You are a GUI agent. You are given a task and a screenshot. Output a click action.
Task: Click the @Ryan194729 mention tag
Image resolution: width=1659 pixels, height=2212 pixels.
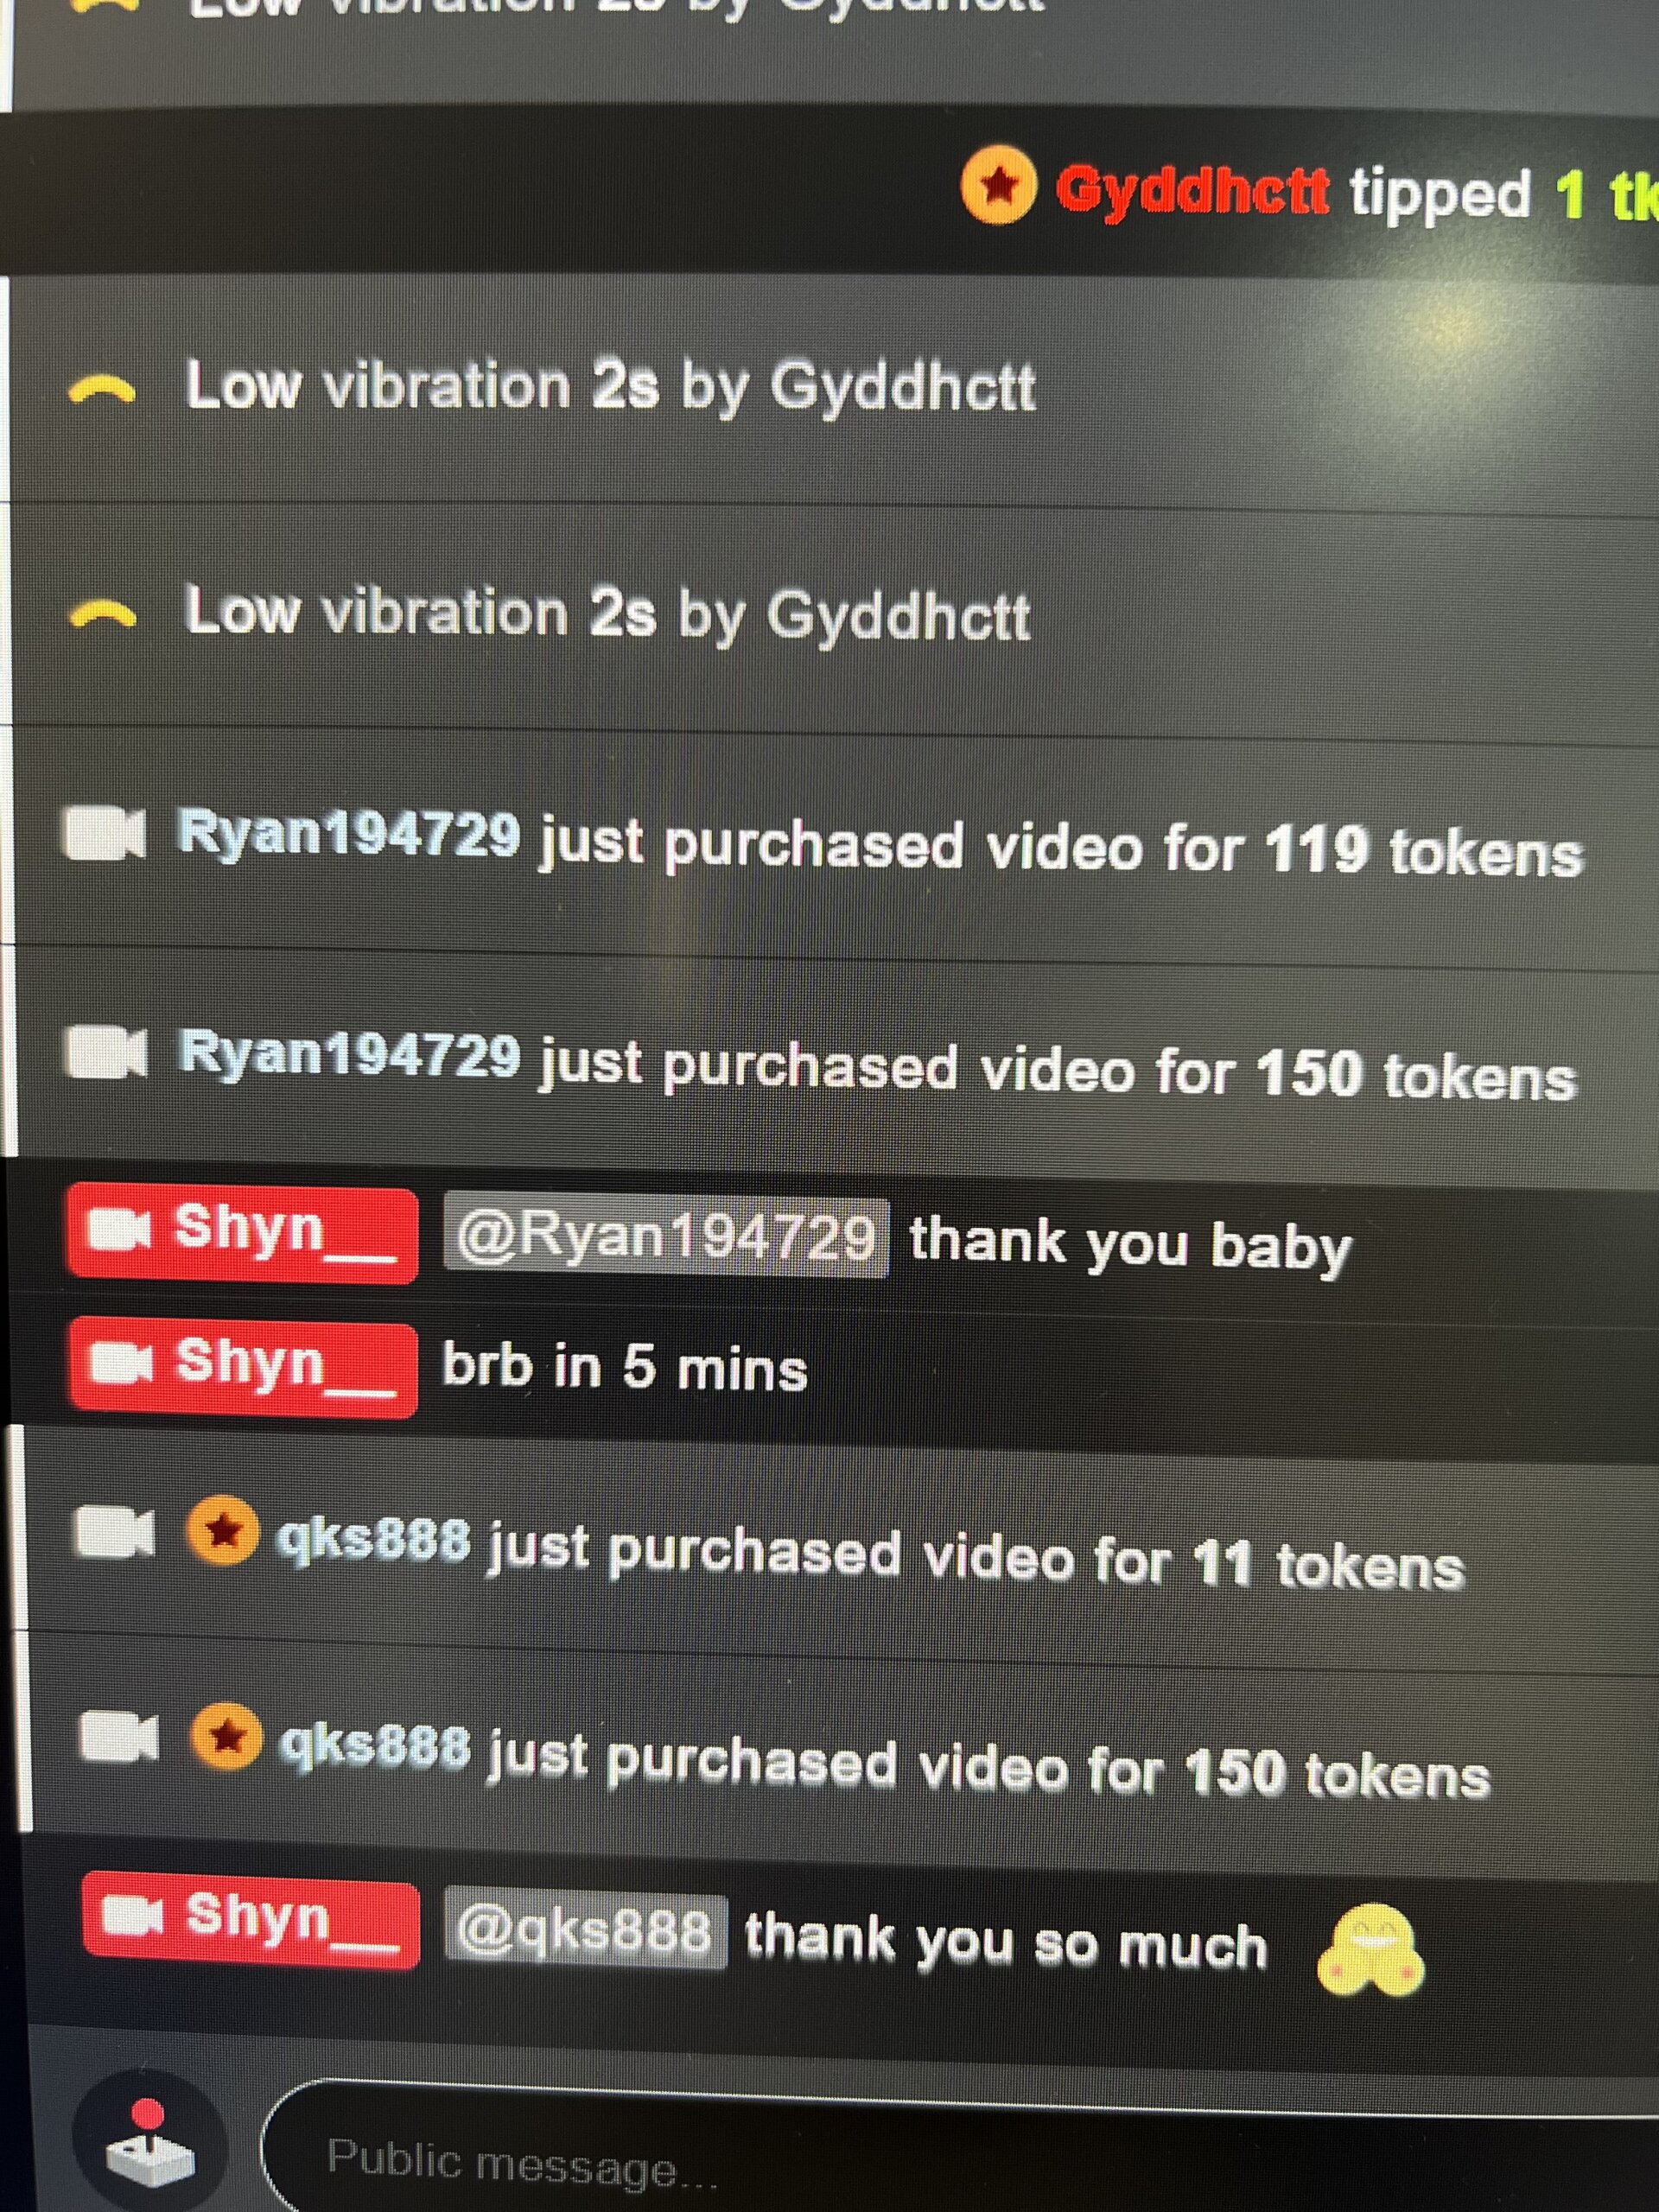point(665,1237)
